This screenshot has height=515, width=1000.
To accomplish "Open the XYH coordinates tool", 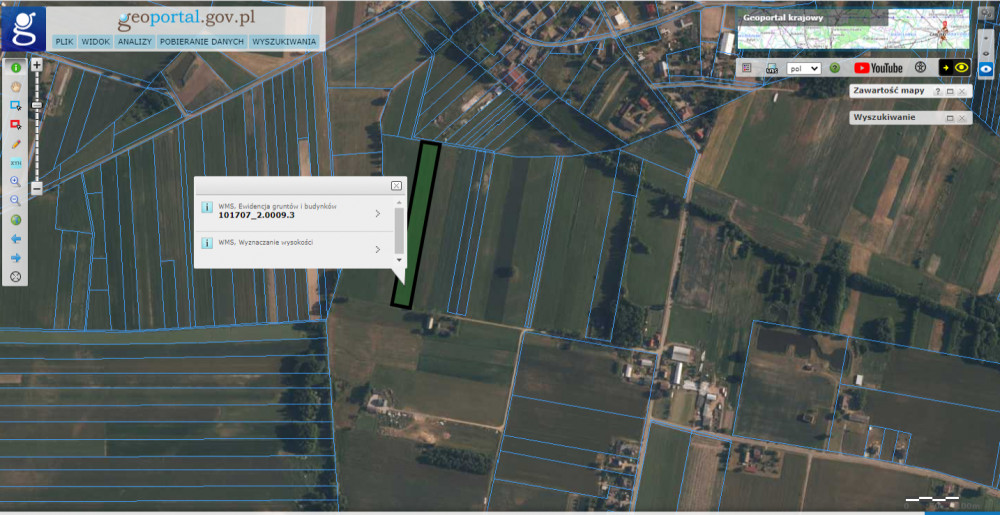I will pyautogui.click(x=16, y=162).
